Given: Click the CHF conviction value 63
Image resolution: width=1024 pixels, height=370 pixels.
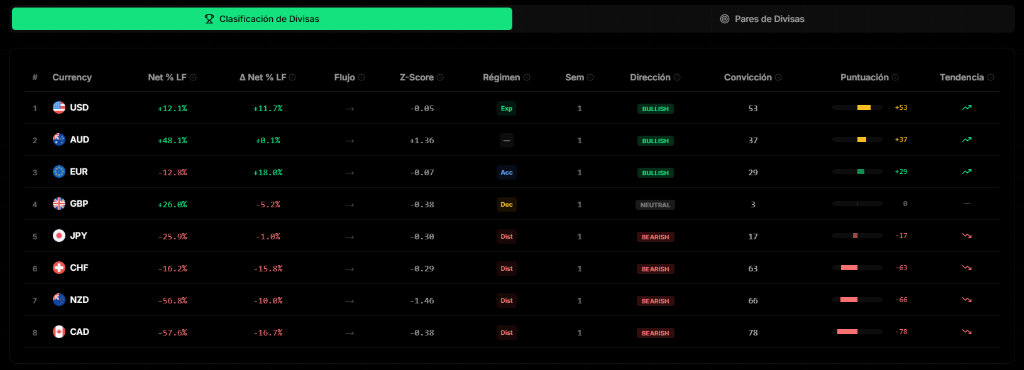Looking at the screenshot, I should tap(753, 268).
